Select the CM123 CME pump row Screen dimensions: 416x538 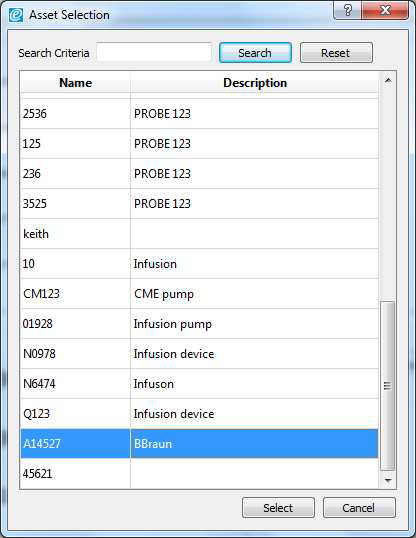tap(199, 294)
